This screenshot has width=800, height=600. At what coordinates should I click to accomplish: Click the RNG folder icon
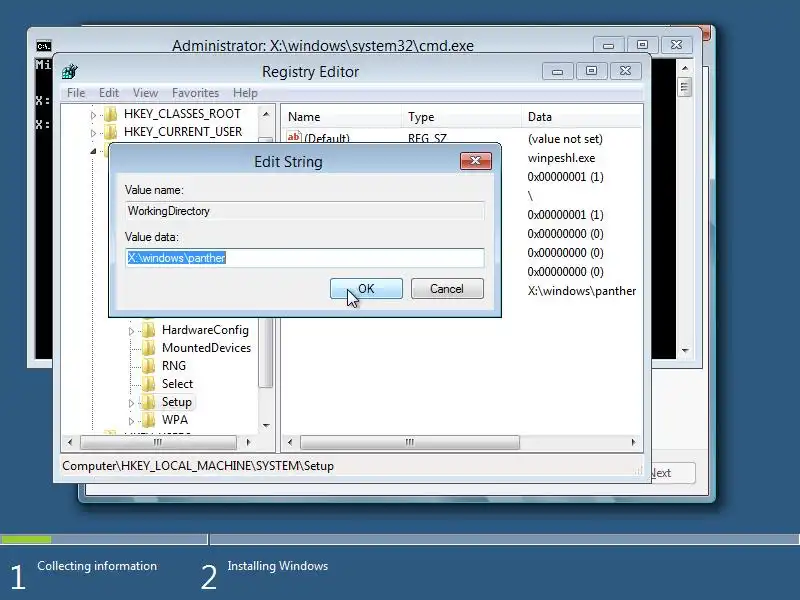[x=148, y=366]
